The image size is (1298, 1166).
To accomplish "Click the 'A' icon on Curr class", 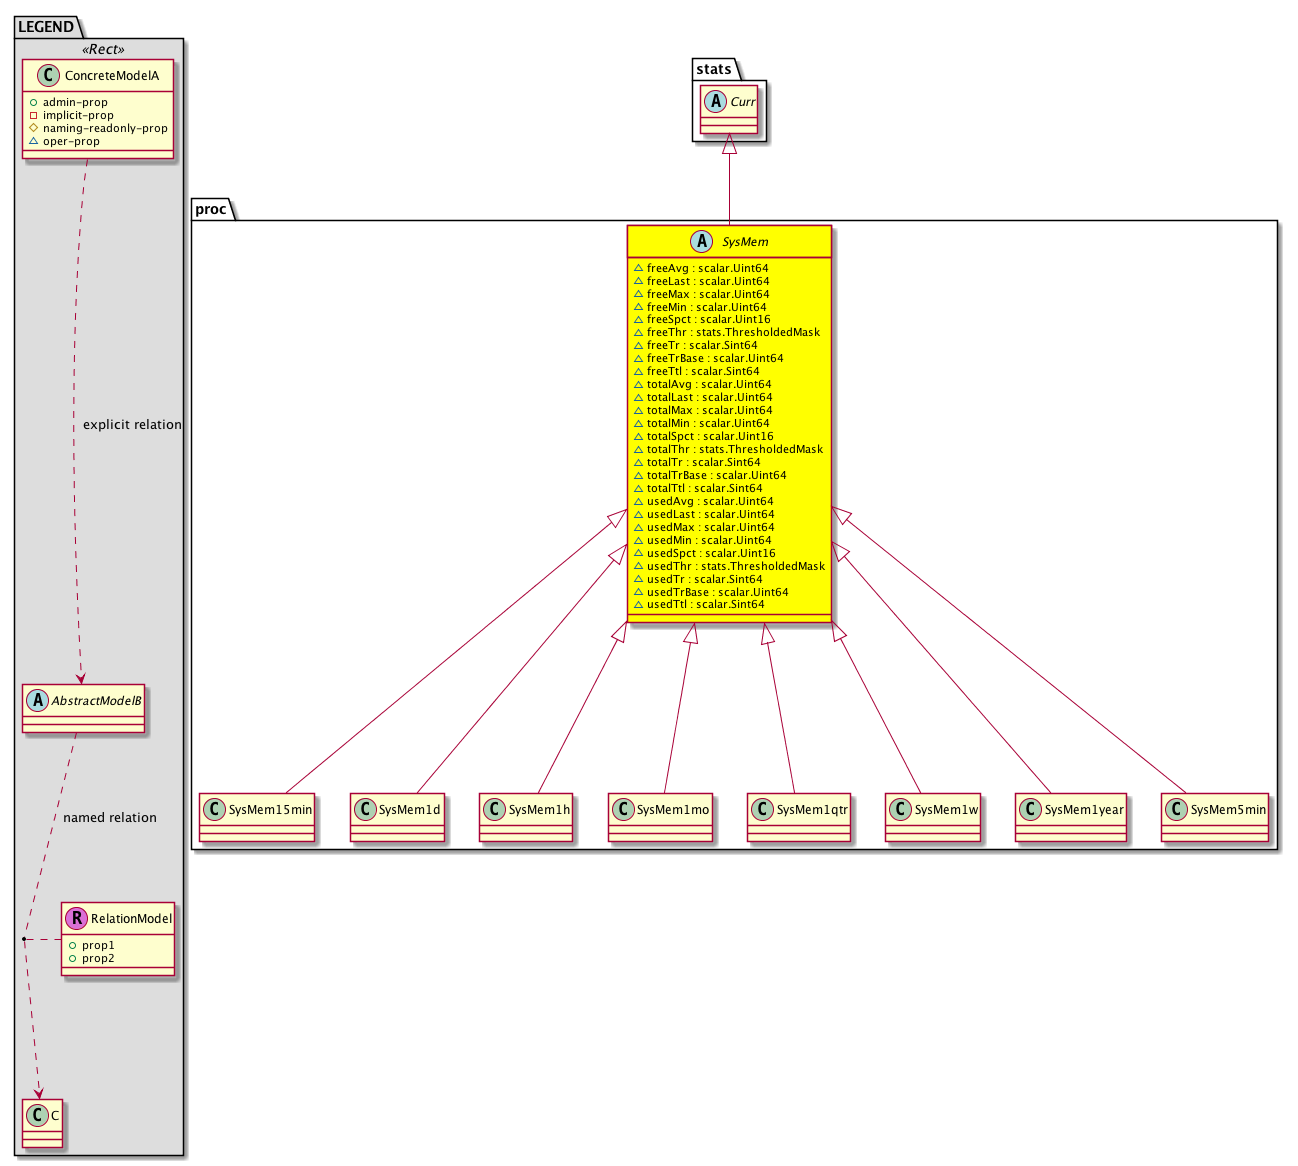I will [x=715, y=102].
